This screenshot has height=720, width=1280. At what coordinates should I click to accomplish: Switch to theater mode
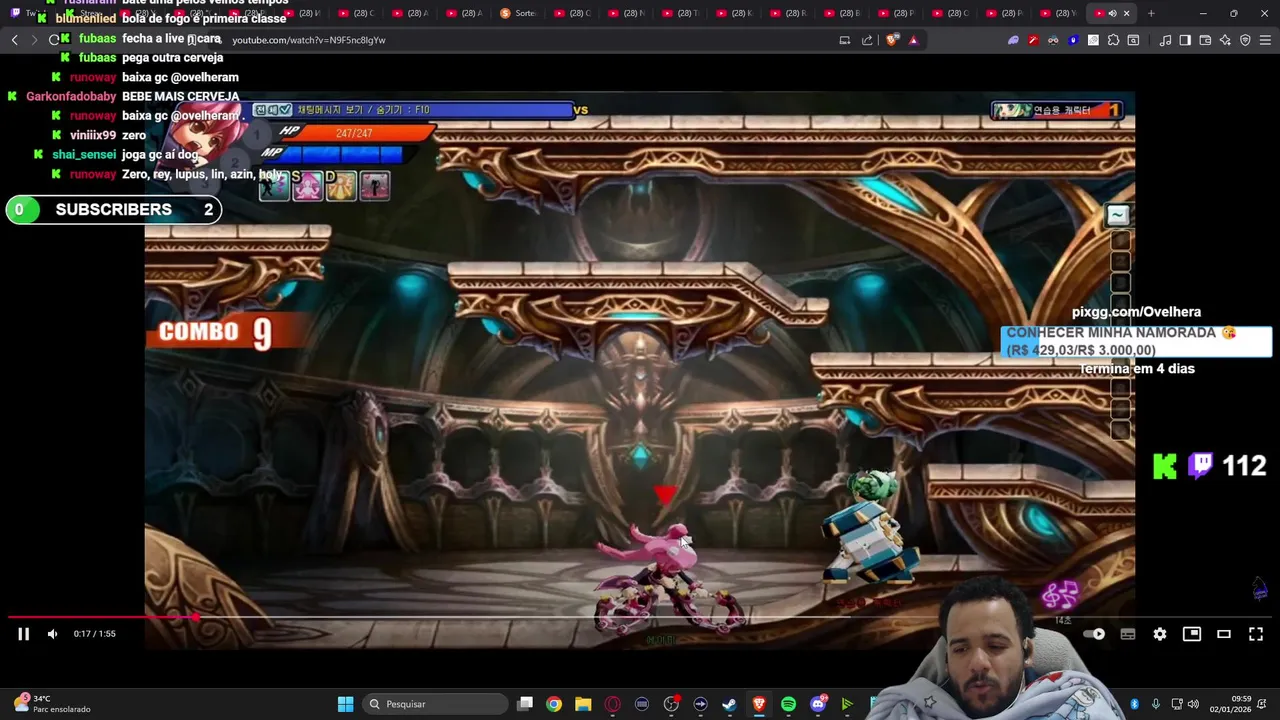click(1224, 634)
